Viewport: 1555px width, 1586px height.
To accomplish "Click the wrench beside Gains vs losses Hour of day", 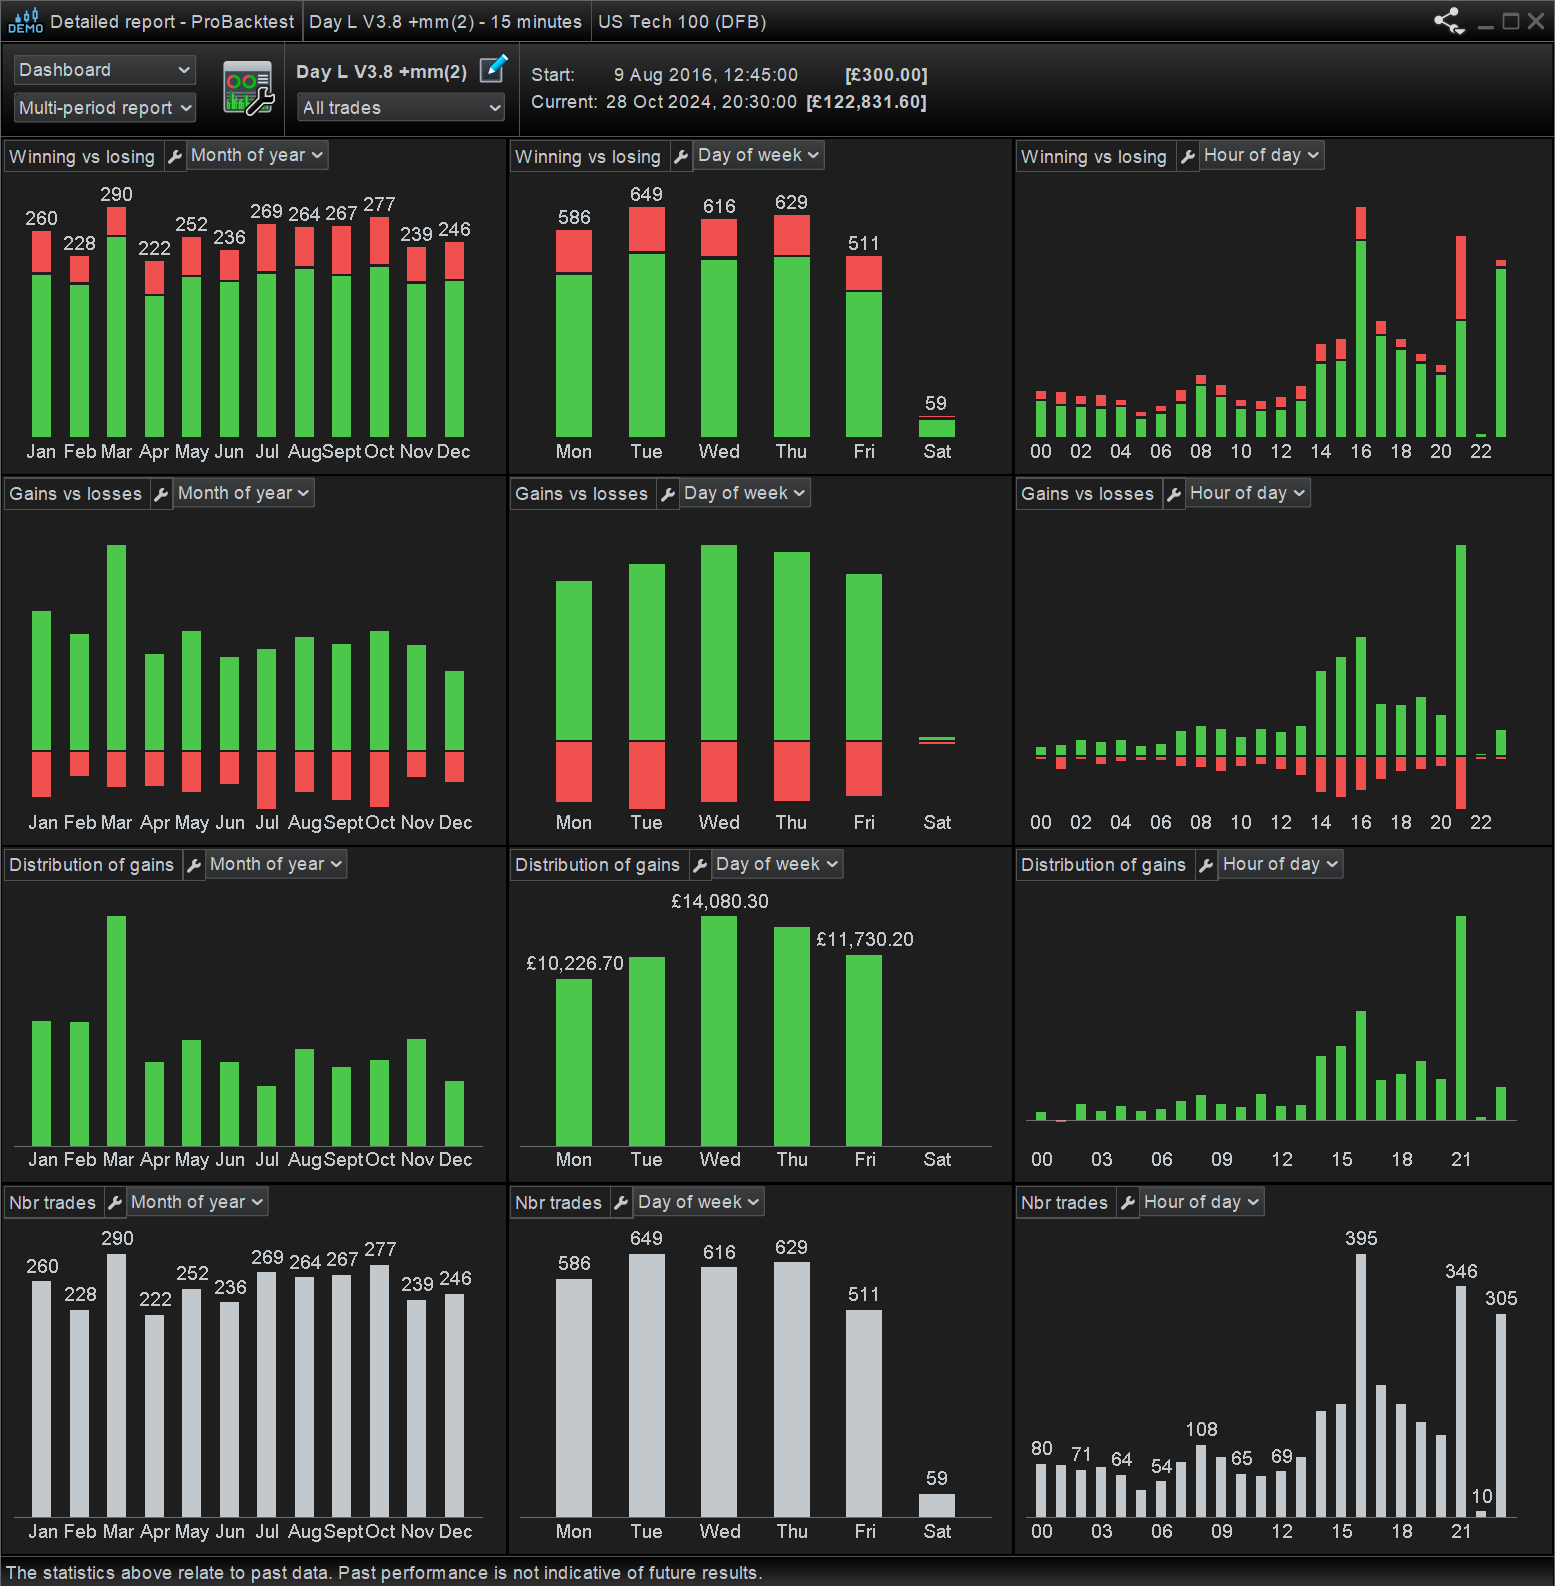I will [1174, 494].
